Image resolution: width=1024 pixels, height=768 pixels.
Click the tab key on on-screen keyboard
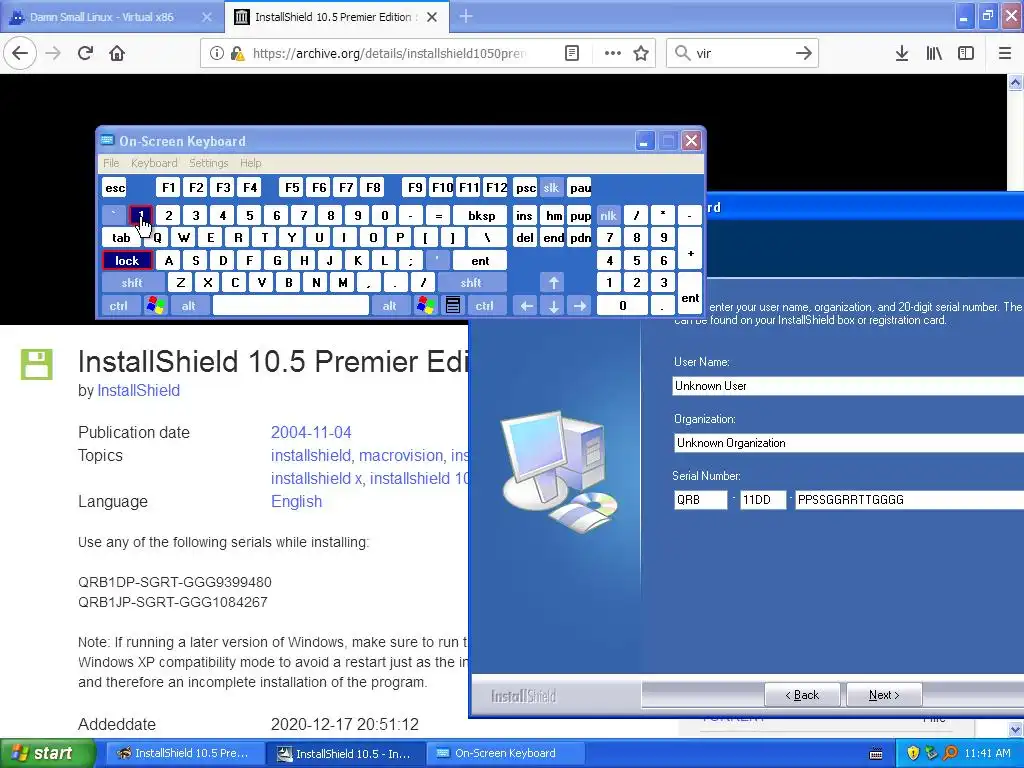pos(121,238)
